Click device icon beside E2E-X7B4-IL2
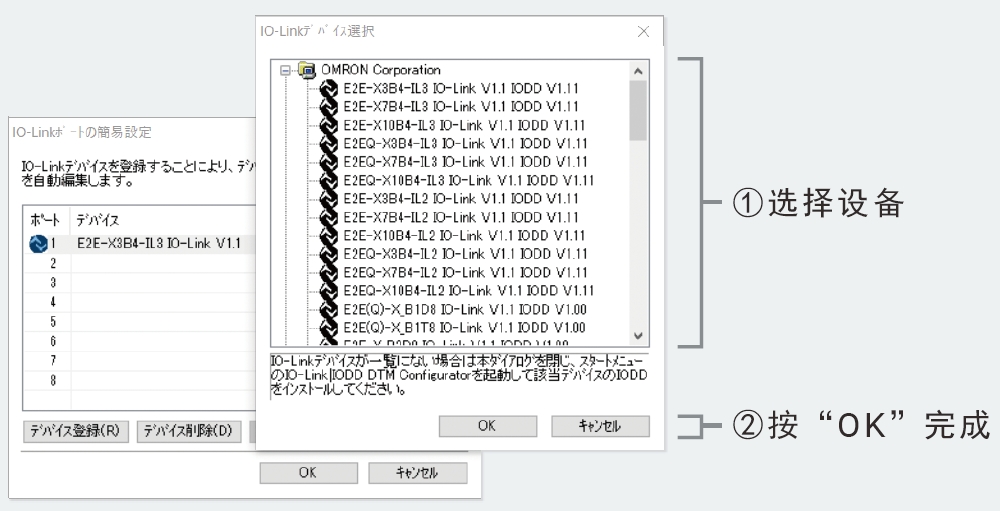Image resolution: width=1000 pixels, height=511 pixels. click(x=328, y=217)
